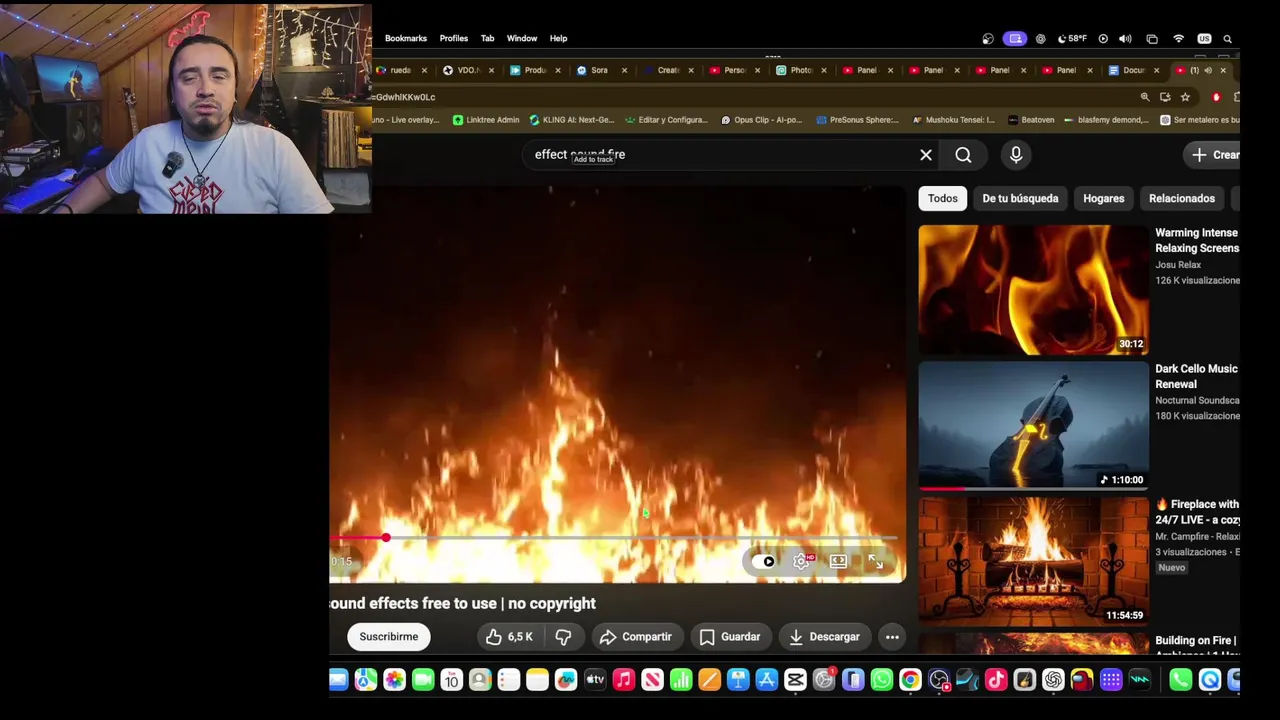Click the zoom magnifier icon in address bar
The height and width of the screenshot is (720, 1280).
click(1145, 97)
